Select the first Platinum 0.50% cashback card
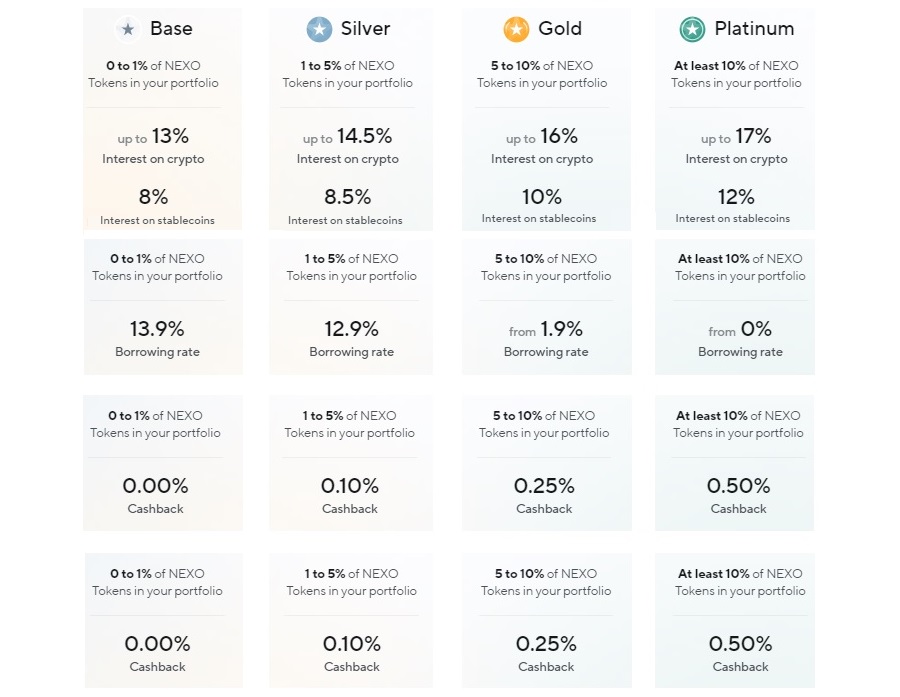Image resolution: width=900 pixels, height=697 pixels. point(735,463)
